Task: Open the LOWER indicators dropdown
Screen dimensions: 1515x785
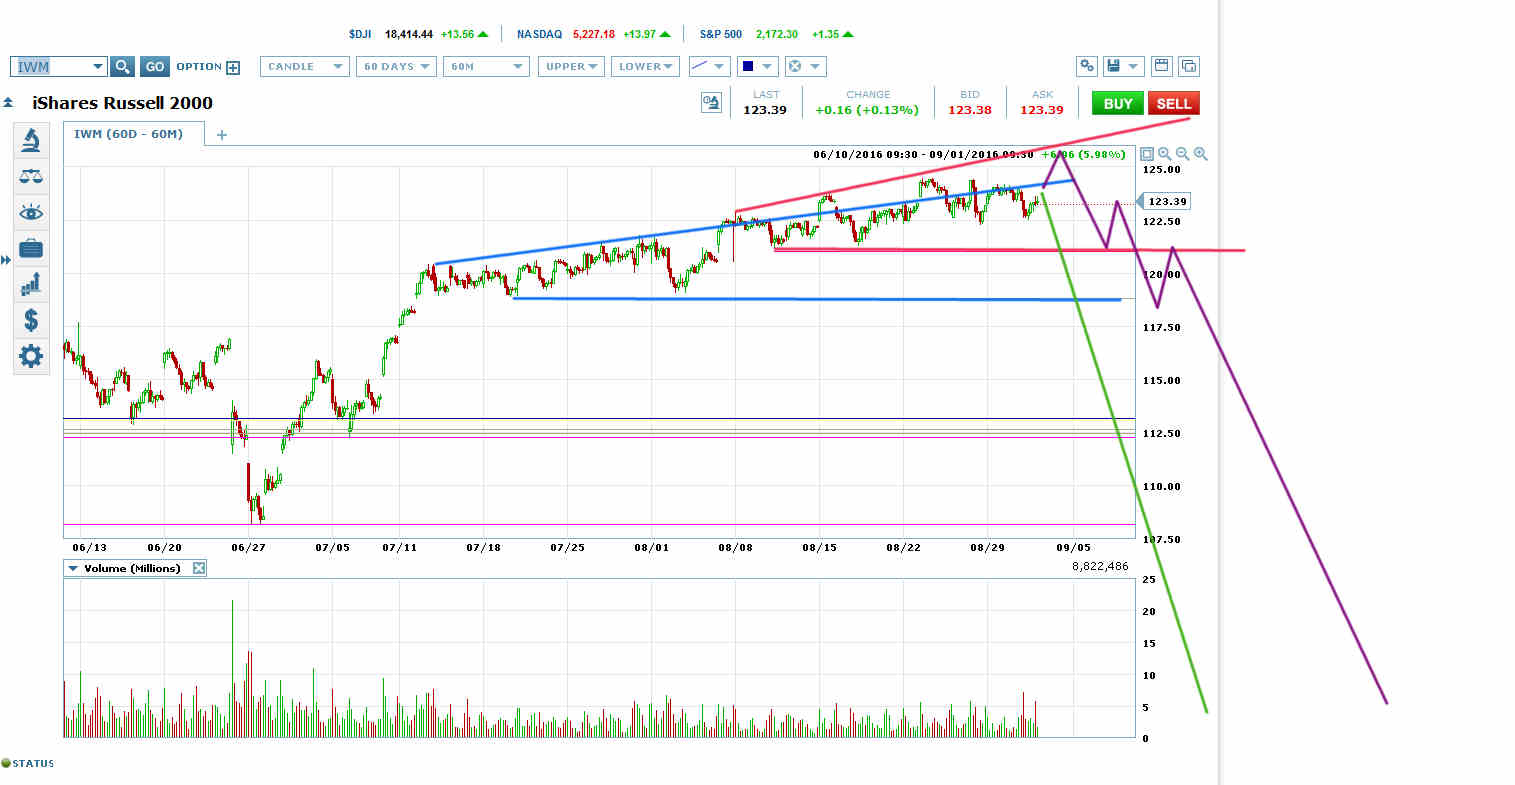Action: [645, 67]
